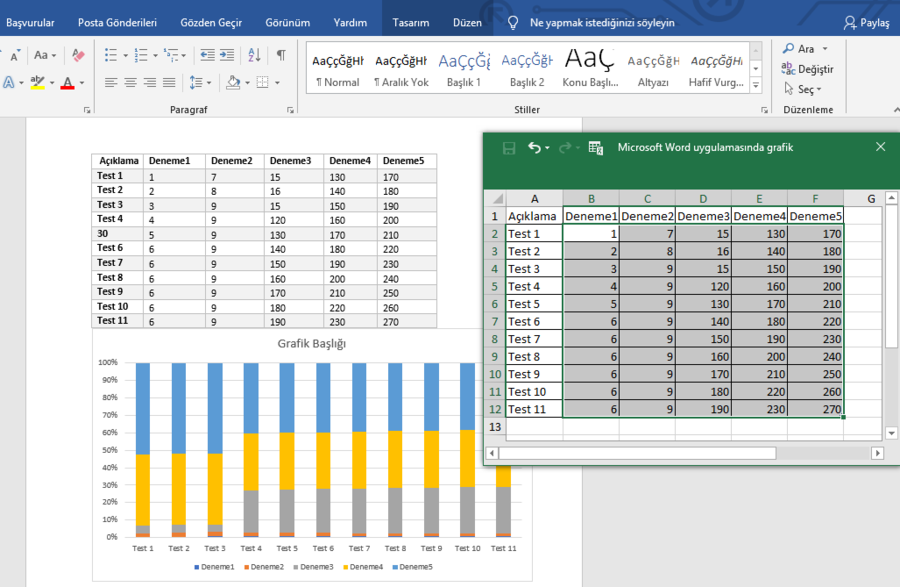Open the Başvurular tab
Image resolution: width=900 pixels, height=587 pixels.
(30, 23)
